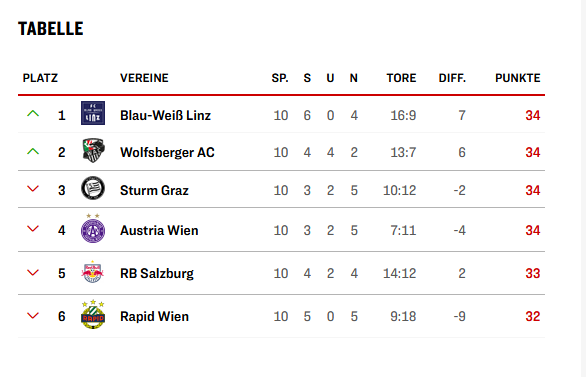Click green up arrow beside Wolfsberger AC
Viewport: 586px width, 377px height.
33,151
